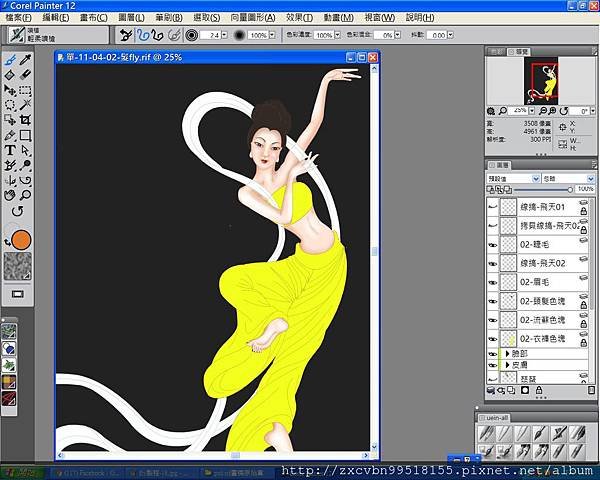The image size is (600, 480).
Task: Open the 抖動 value dropdown
Action: pos(450,35)
